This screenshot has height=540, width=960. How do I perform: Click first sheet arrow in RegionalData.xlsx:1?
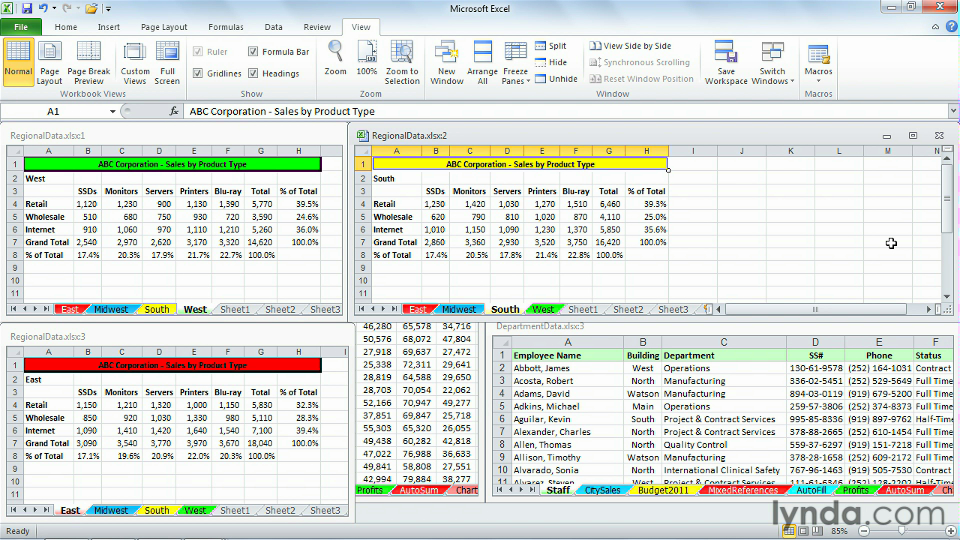tap(13, 309)
